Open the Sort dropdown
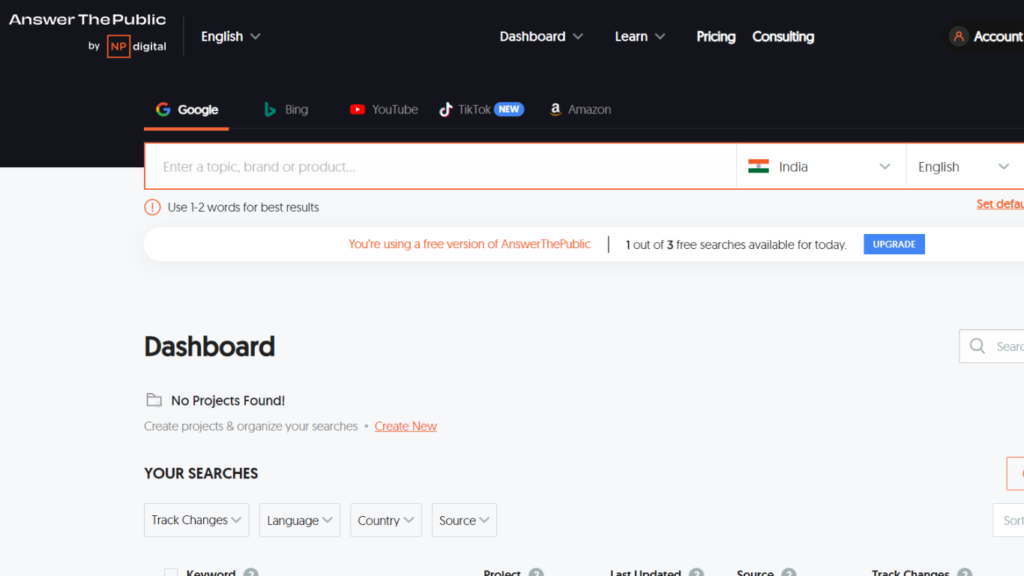The width and height of the screenshot is (1024, 576). point(1008,520)
